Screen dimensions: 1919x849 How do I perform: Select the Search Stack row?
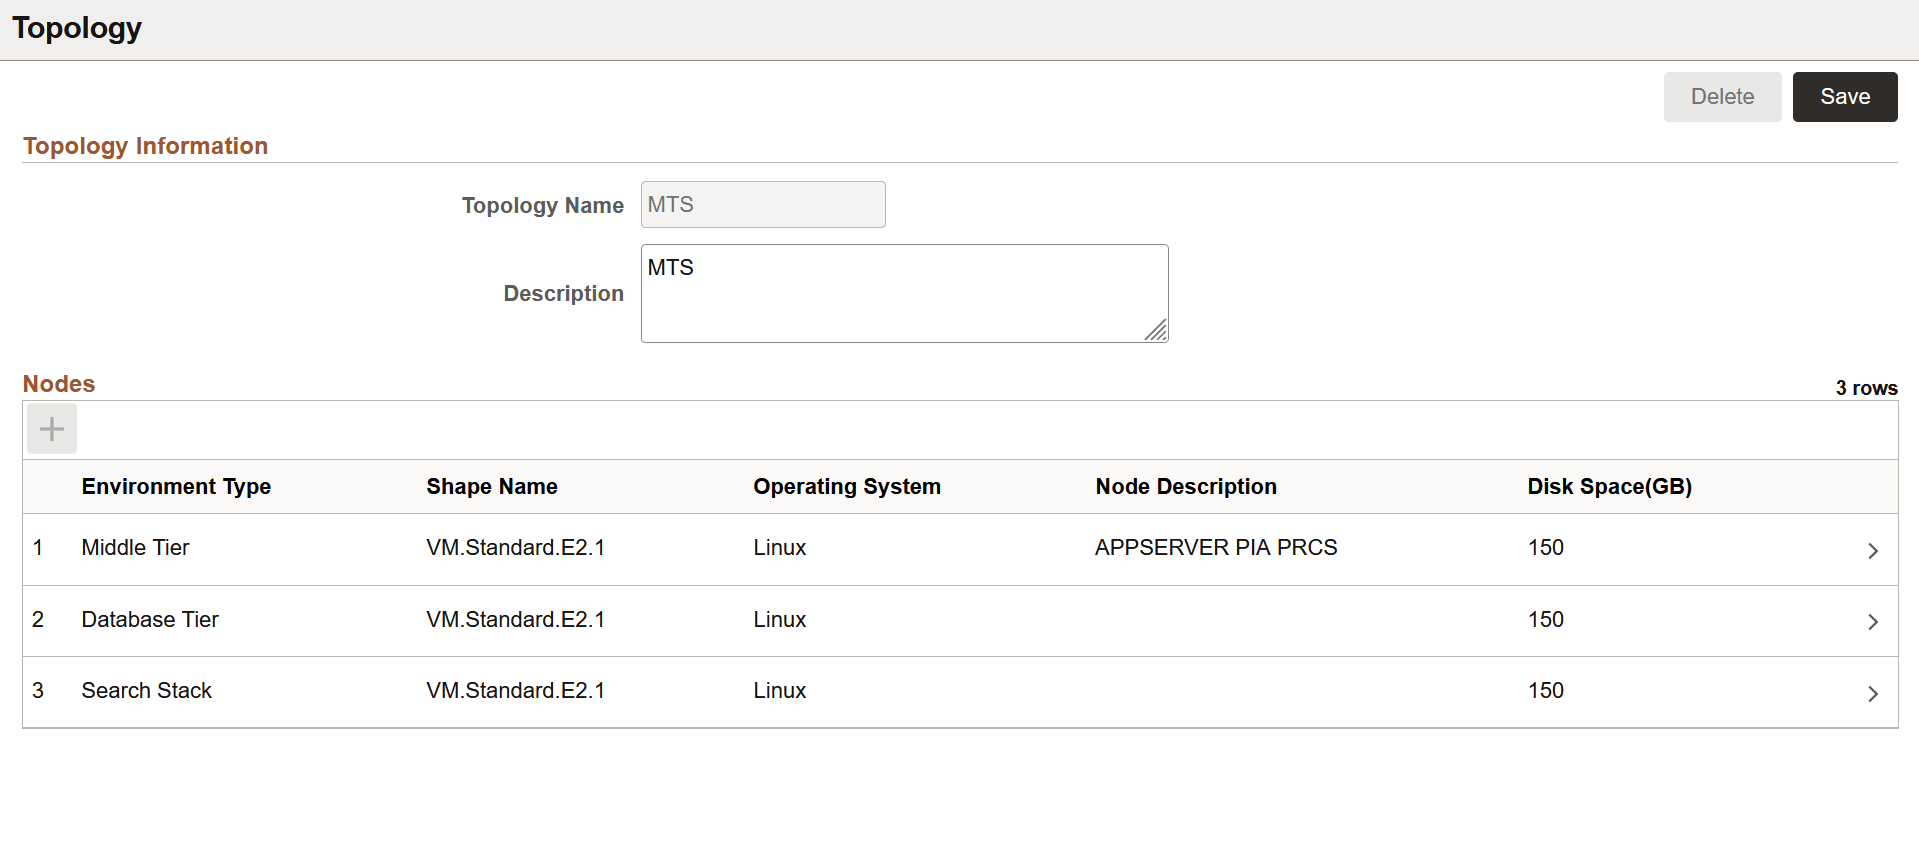[x=147, y=691]
